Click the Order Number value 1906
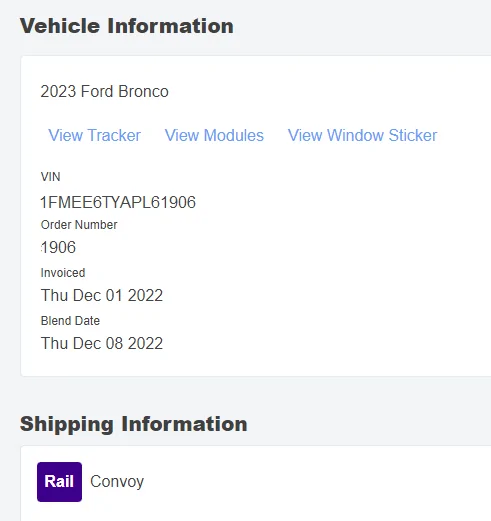Viewport: 491px width, 521px height. click(58, 247)
